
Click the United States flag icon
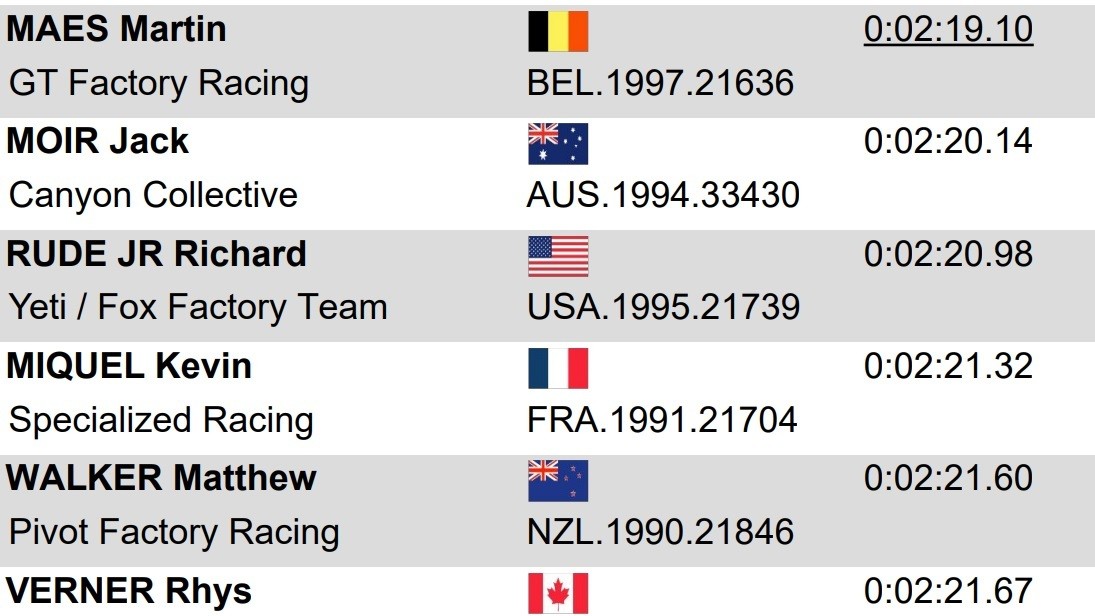click(558, 256)
